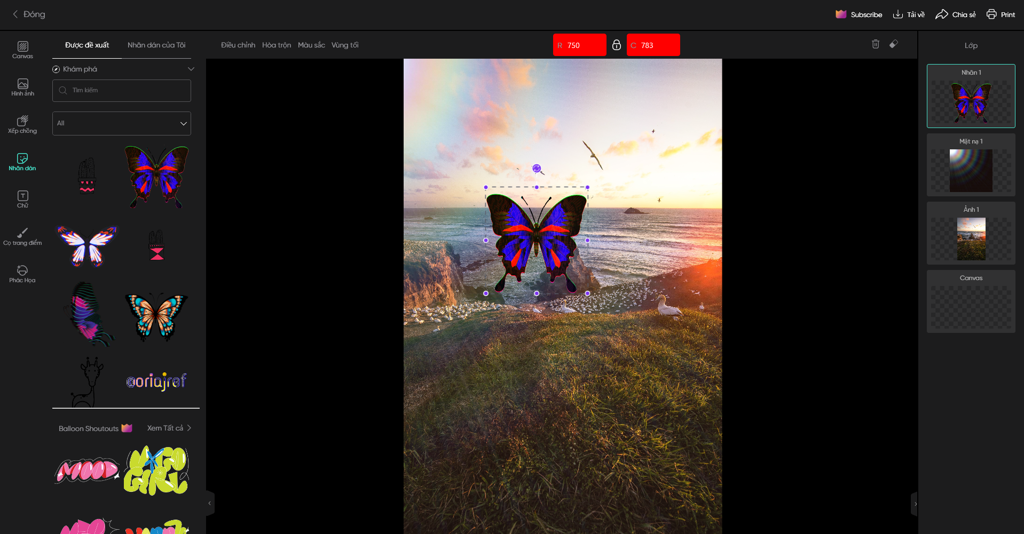Click the Chia sẻ share button
The width and height of the screenshot is (1024, 534).
click(x=955, y=14)
